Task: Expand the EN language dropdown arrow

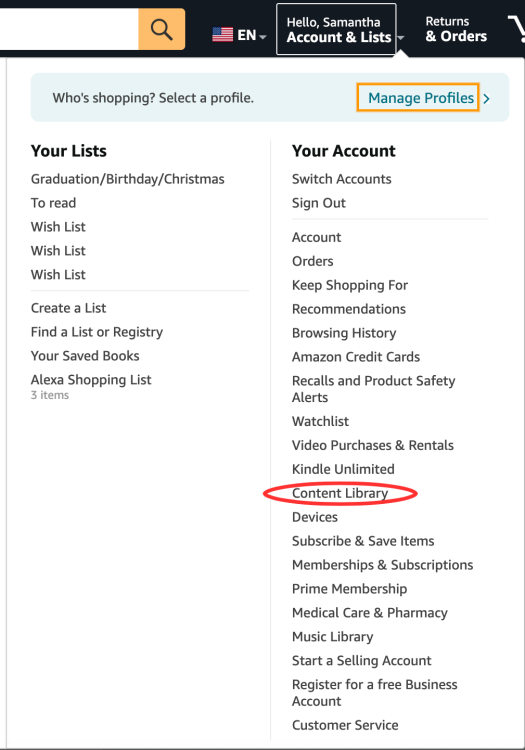Action: (262, 36)
